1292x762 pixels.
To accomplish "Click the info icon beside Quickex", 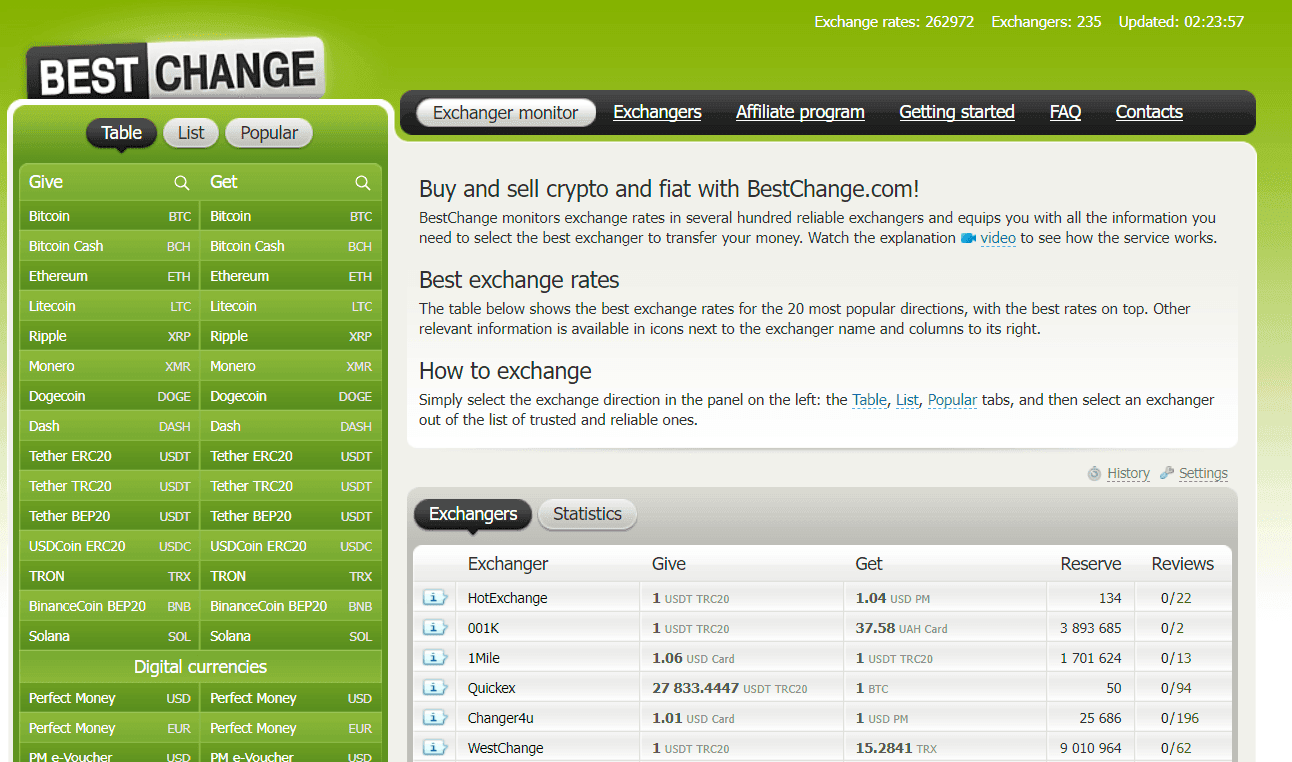I will [x=435, y=688].
